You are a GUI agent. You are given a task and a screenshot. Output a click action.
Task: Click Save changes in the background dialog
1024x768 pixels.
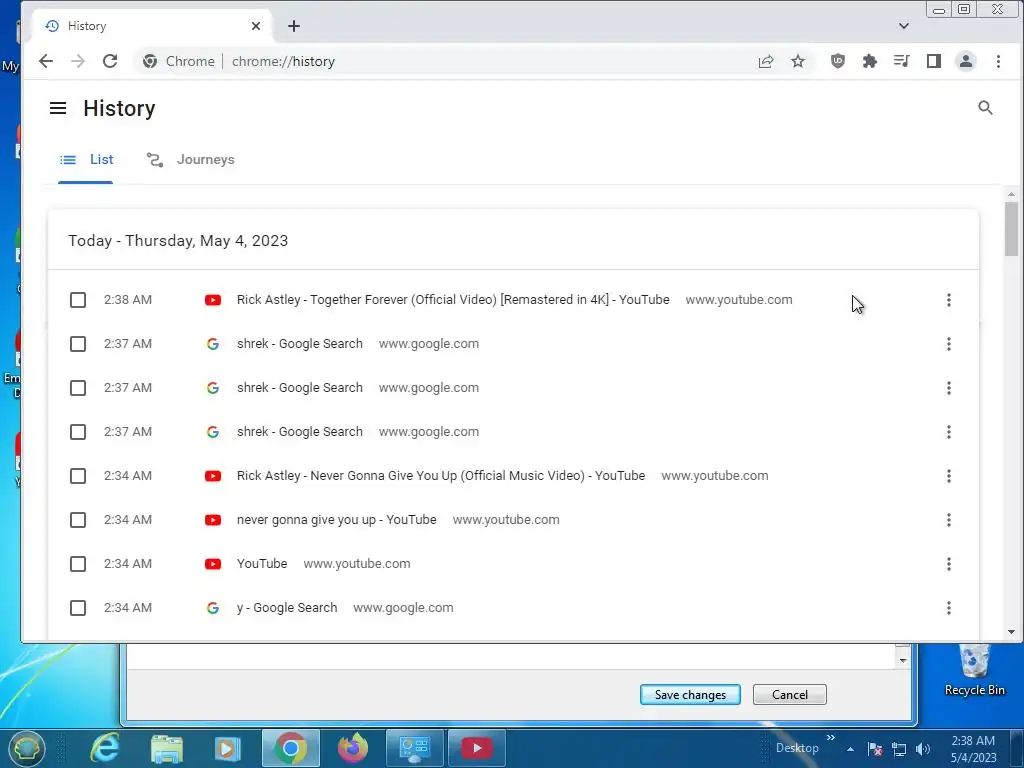(x=690, y=694)
